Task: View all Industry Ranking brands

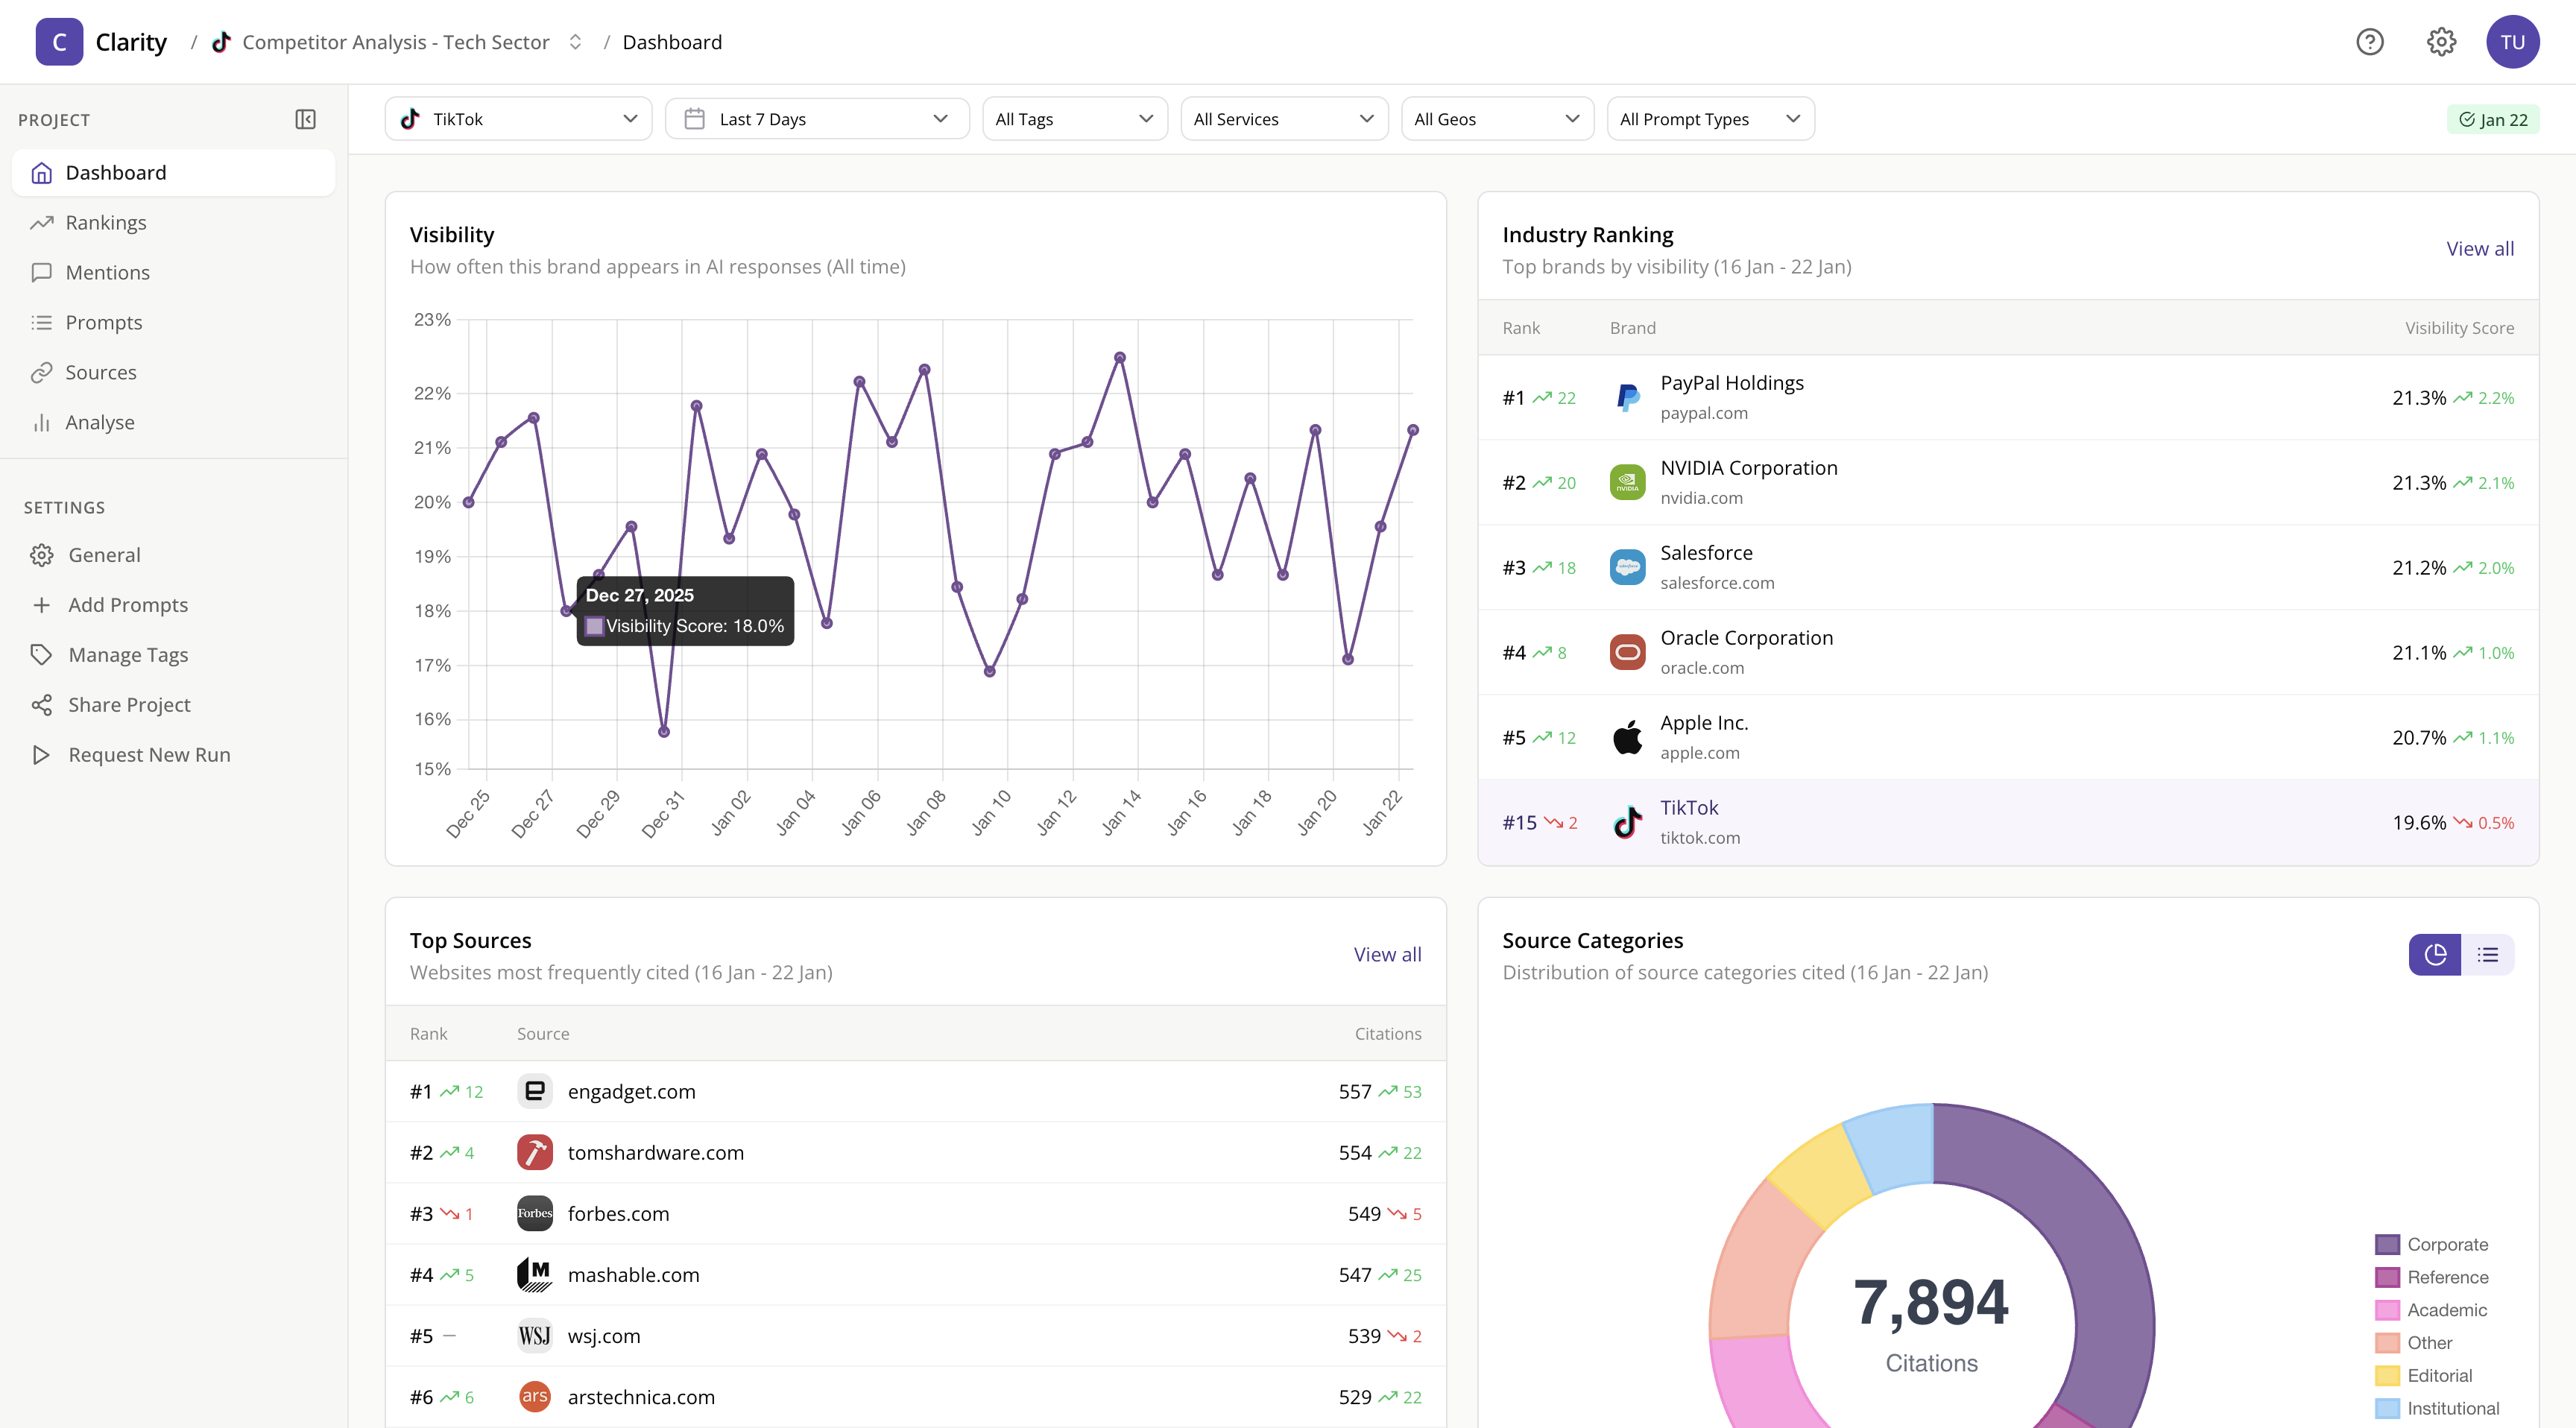Action: point(2478,248)
